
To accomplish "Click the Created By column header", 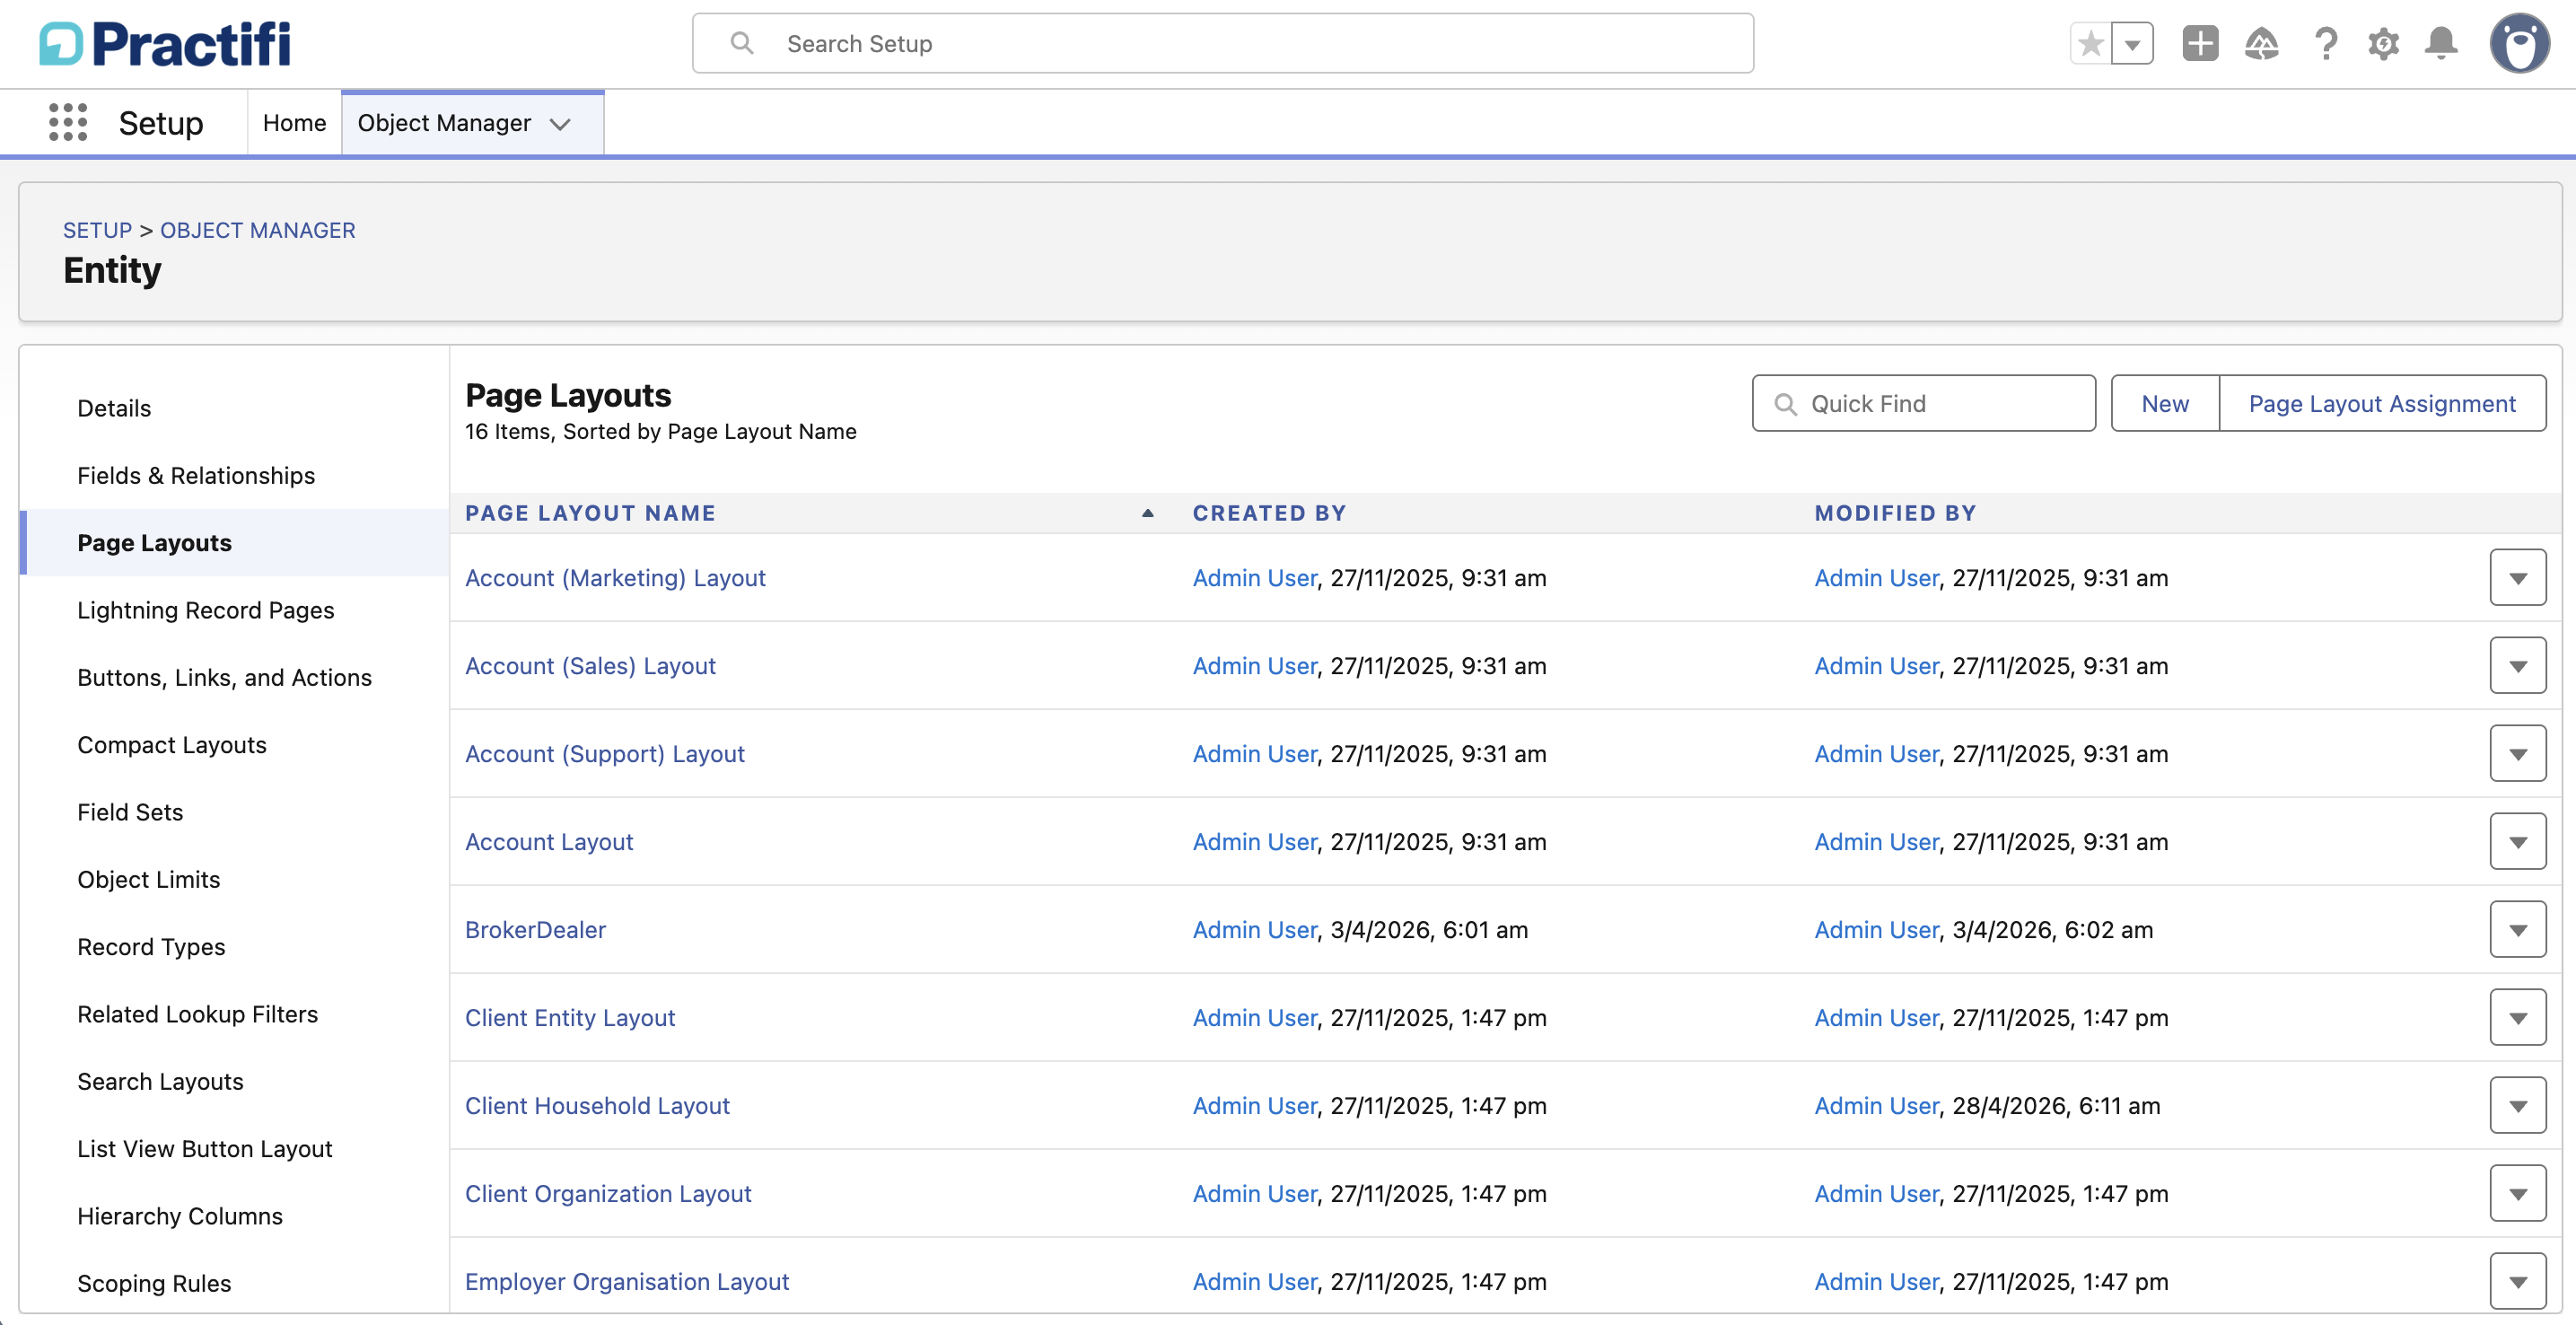I will coord(1269,513).
